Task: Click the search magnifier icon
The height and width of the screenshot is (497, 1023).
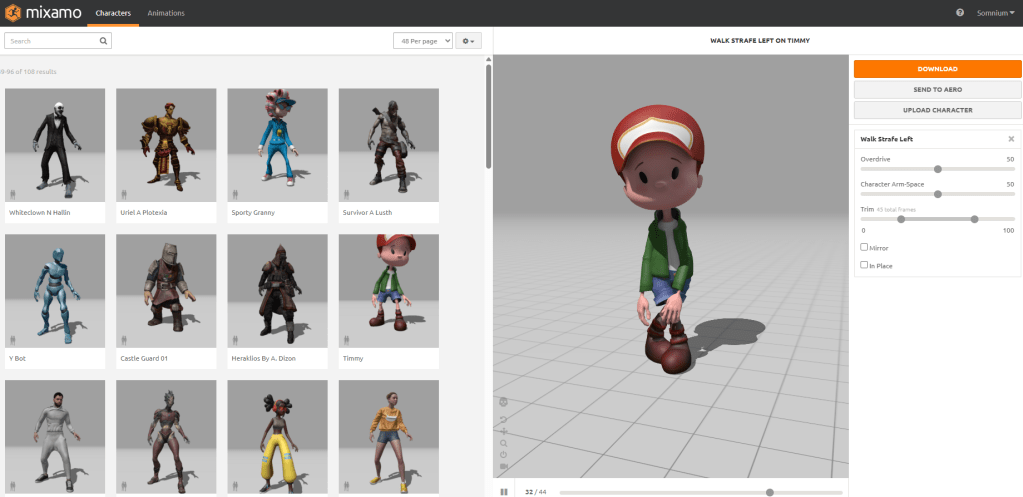Action: (103, 41)
